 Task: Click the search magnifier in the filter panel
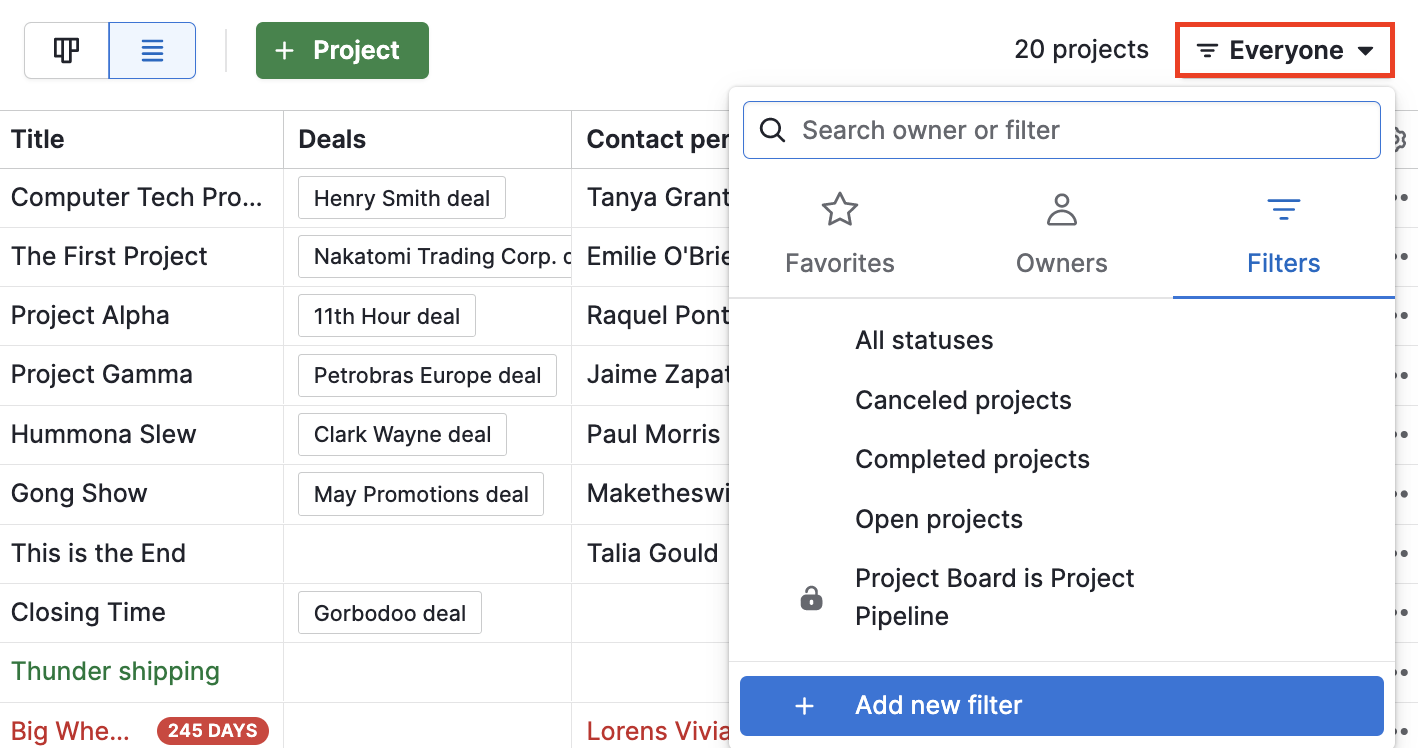tap(772, 130)
